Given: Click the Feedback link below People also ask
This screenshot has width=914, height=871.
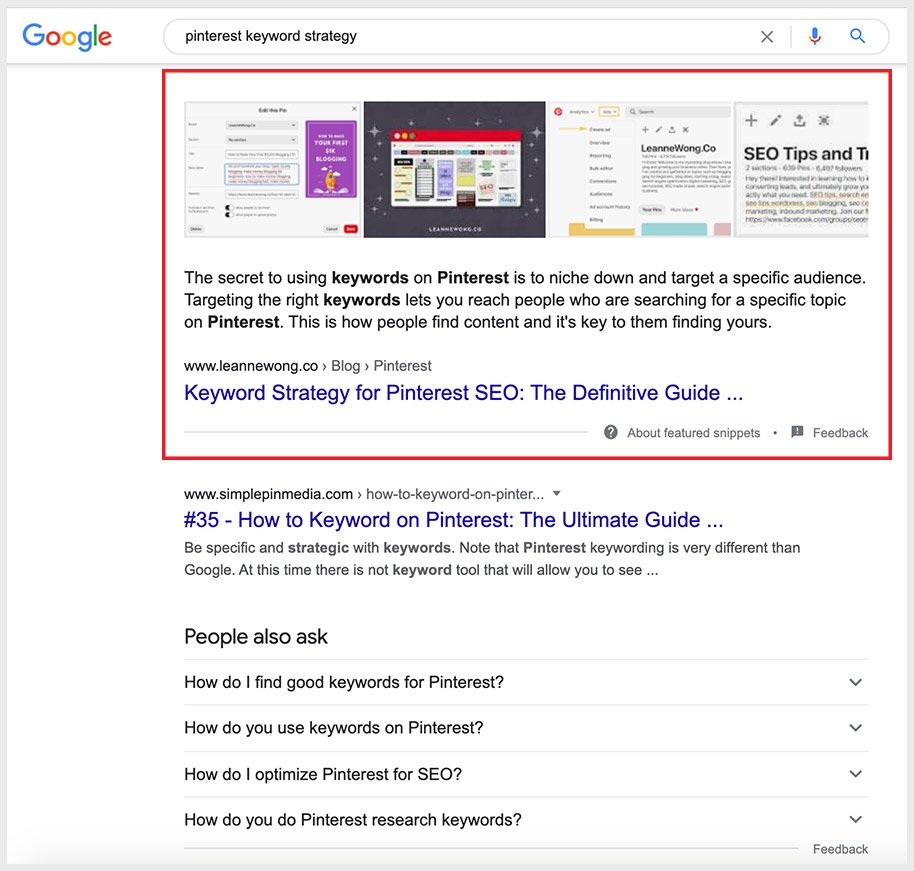Looking at the screenshot, I should 839,848.
